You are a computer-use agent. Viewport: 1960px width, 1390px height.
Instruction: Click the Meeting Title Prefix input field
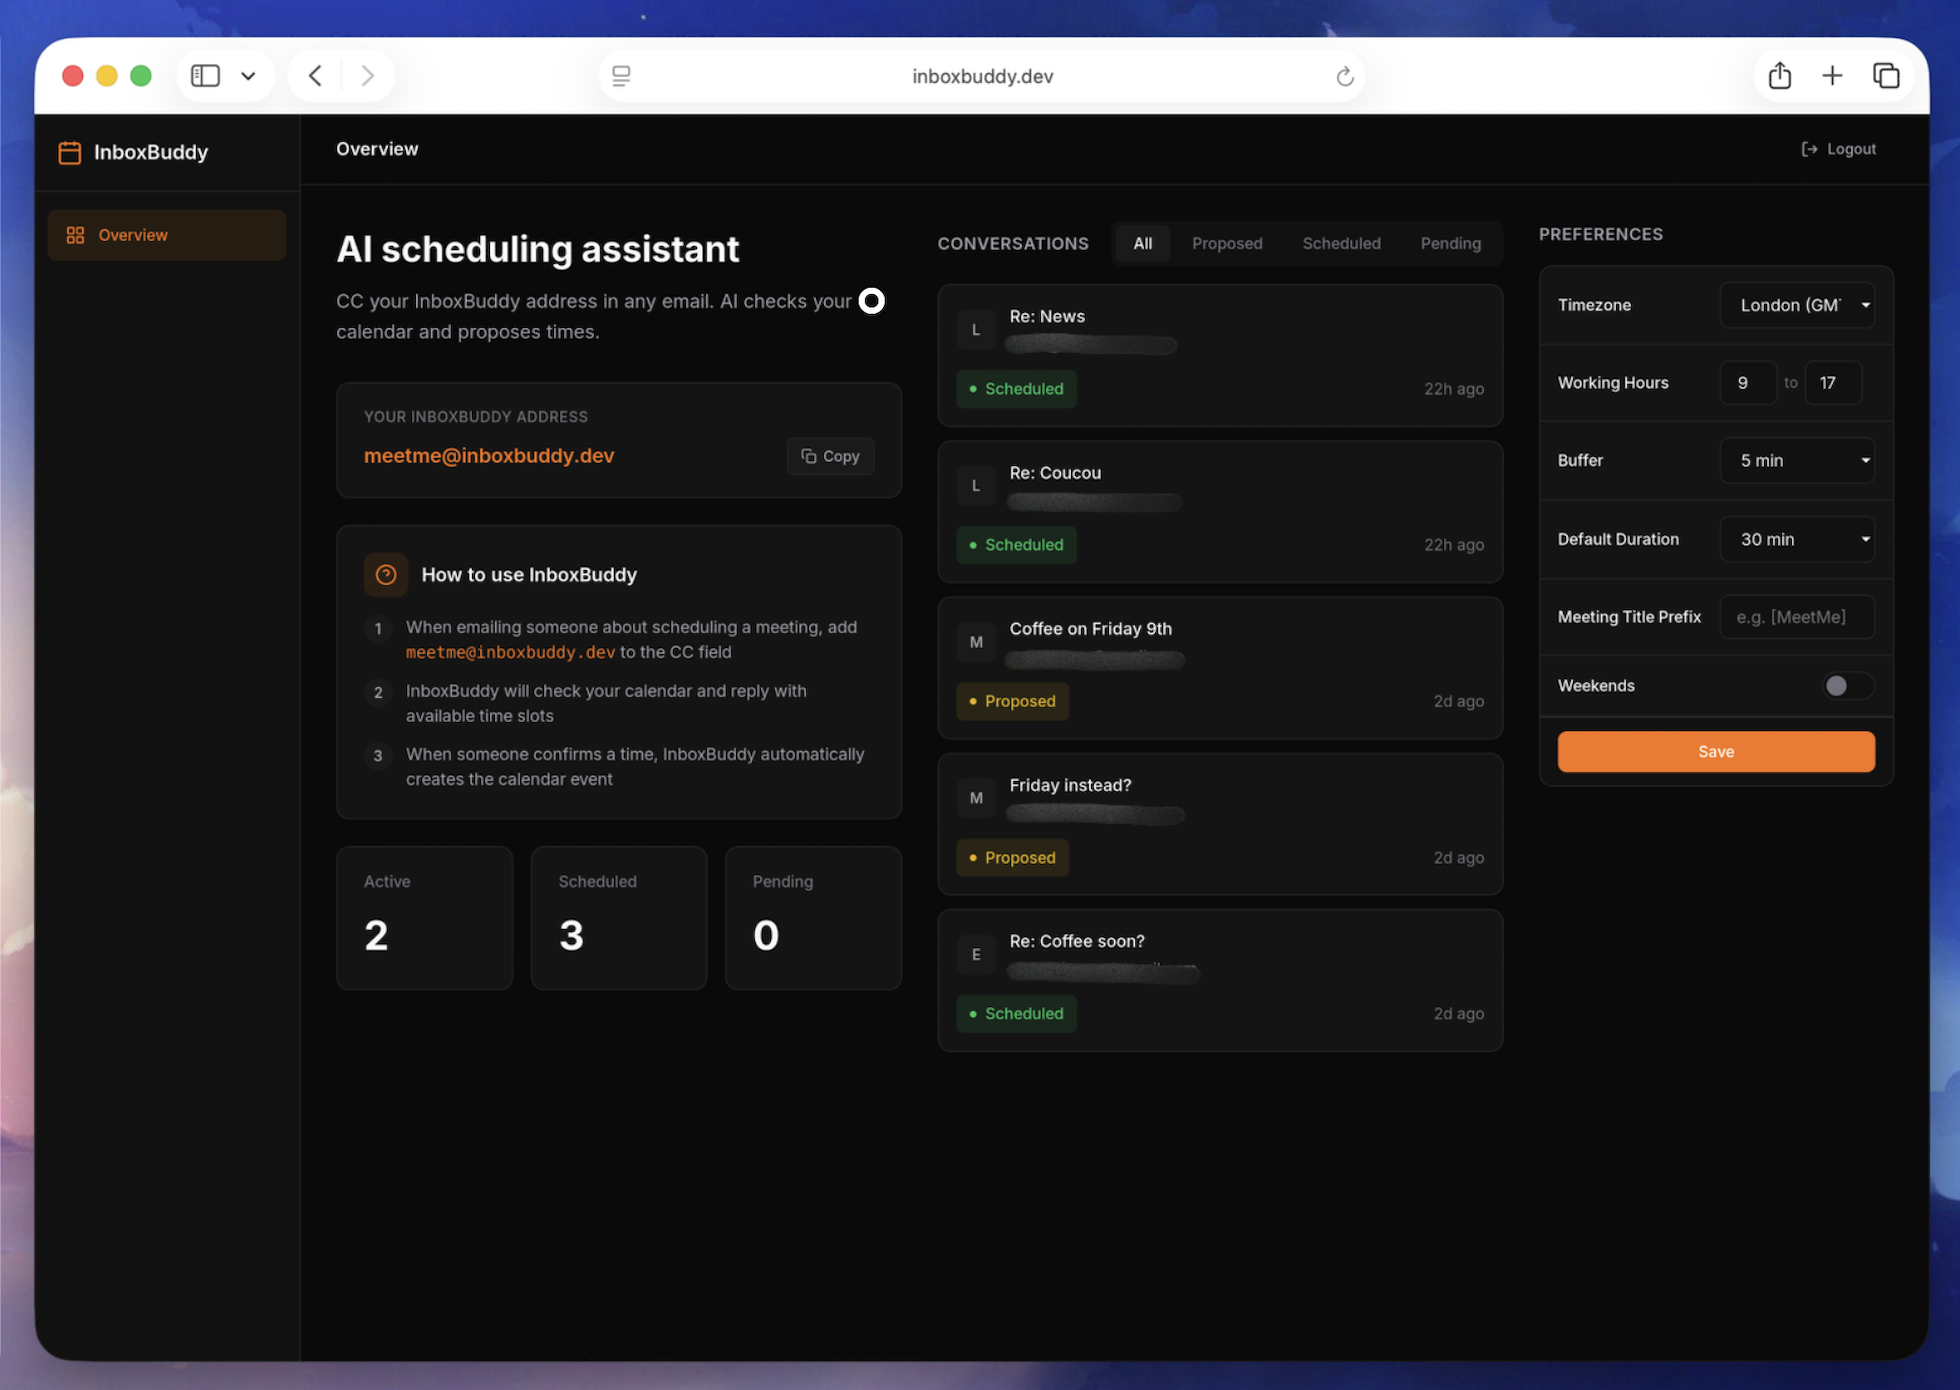click(1797, 617)
